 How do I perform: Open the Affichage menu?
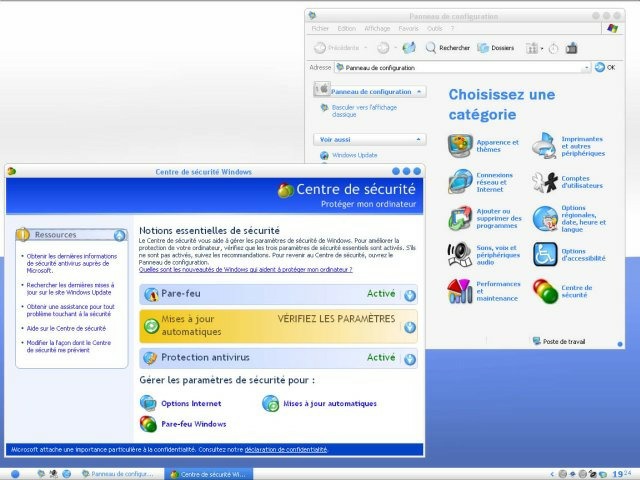click(x=377, y=29)
